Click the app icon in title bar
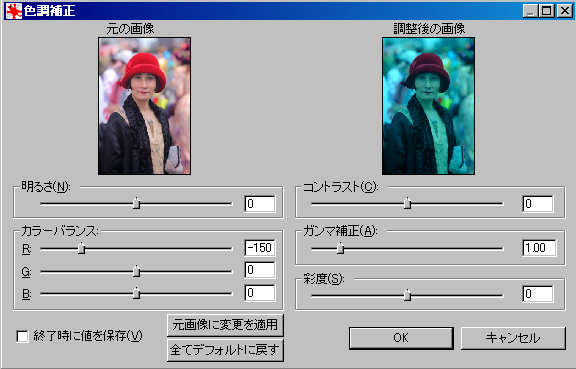 pos(14,11)
